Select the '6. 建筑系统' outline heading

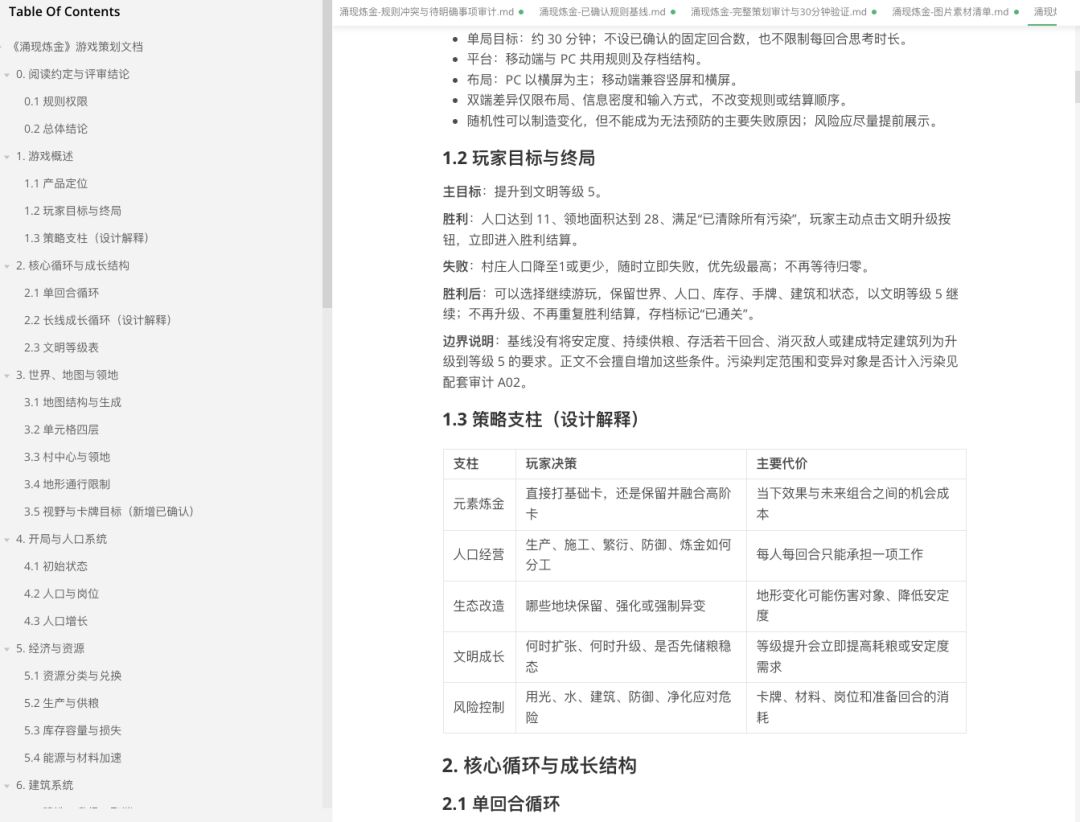click(x=44, y=785)
